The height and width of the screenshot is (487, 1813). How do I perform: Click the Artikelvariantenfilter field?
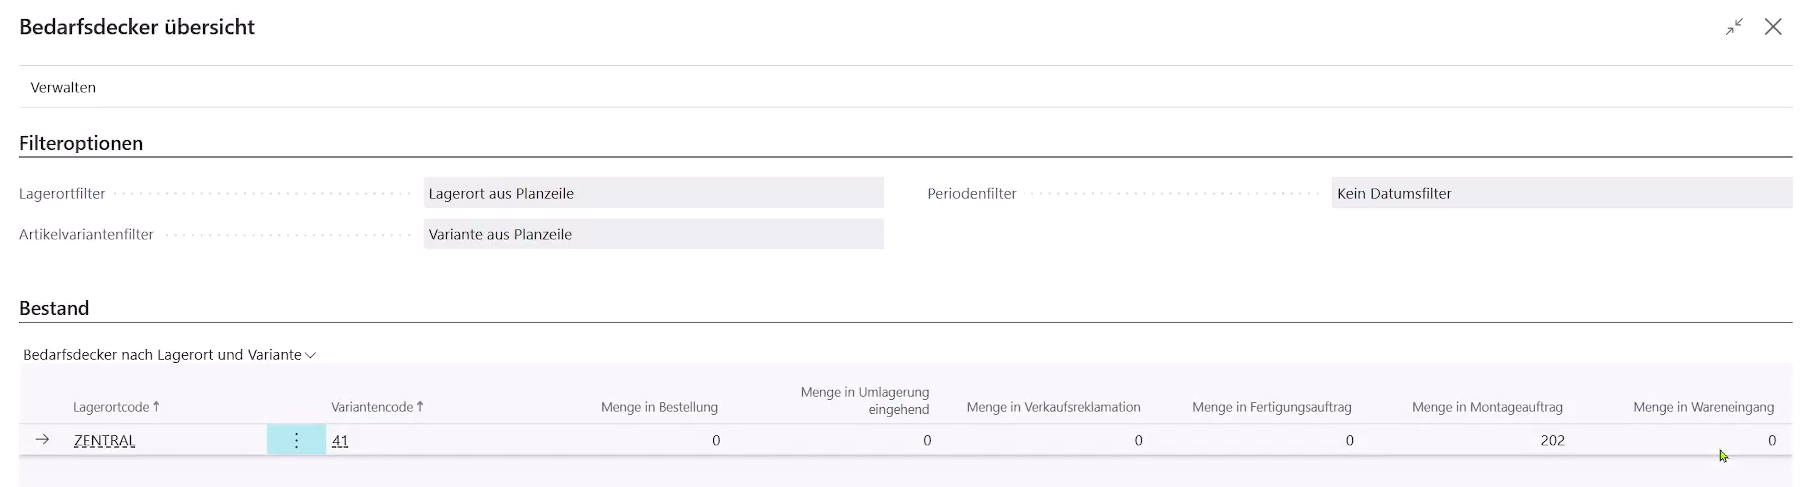(653, 234)
